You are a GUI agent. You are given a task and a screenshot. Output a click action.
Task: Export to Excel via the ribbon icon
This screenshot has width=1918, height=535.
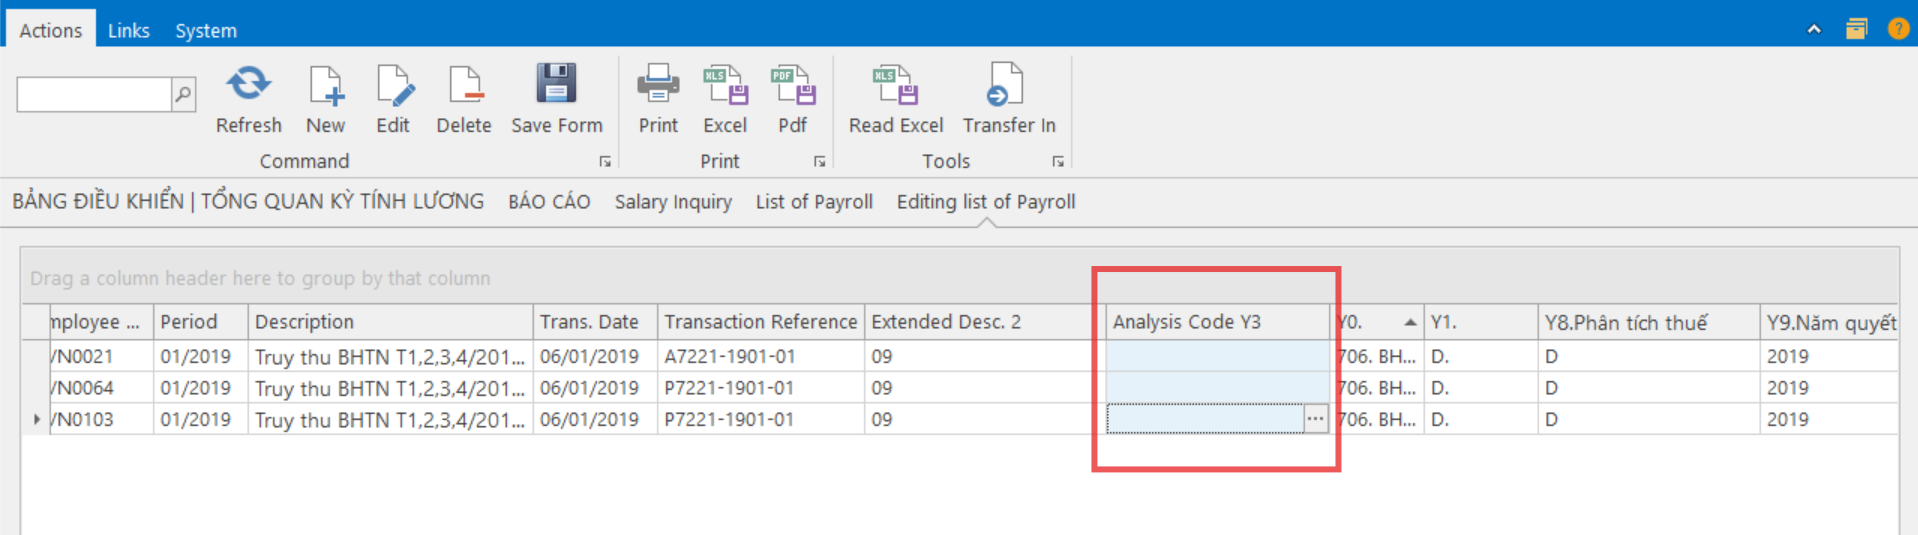[725, 86]
